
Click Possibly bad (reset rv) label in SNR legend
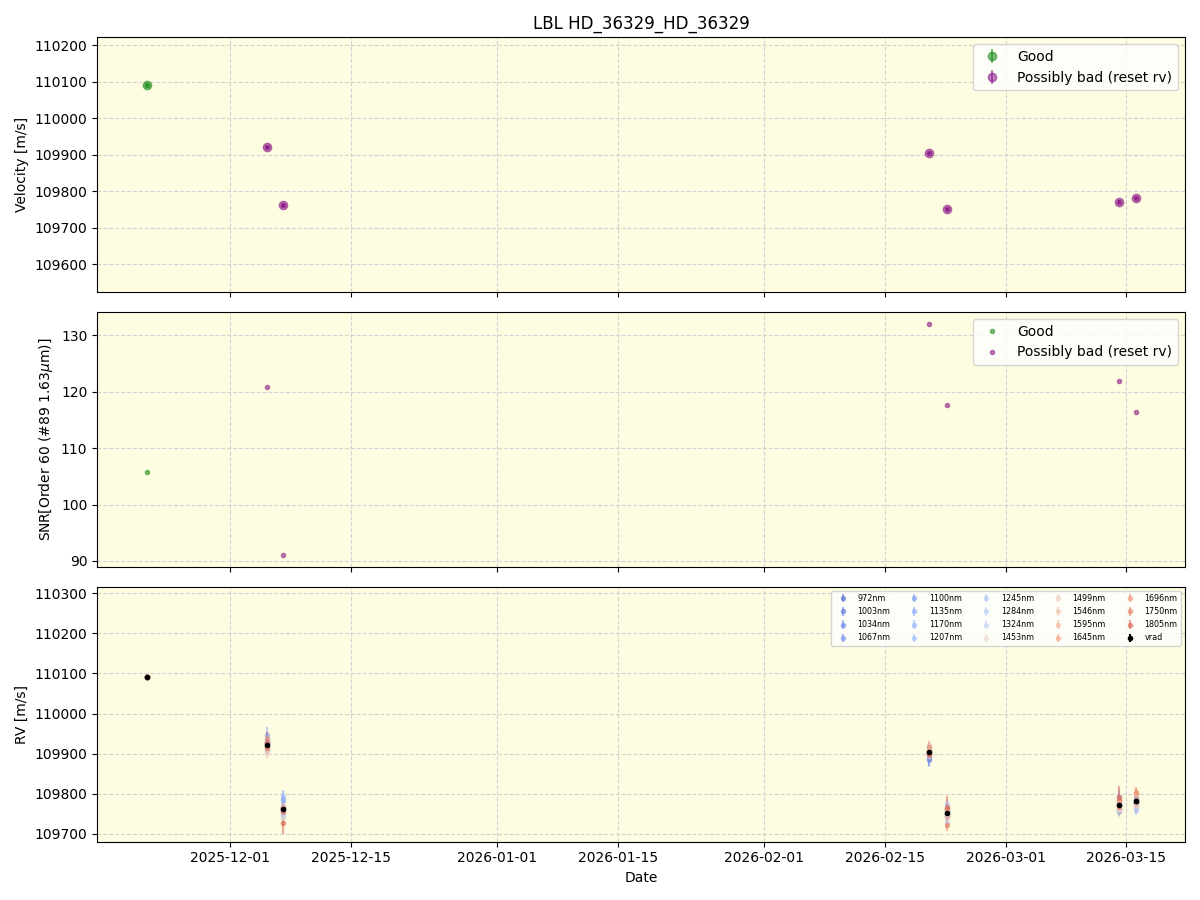[1095, 351]
